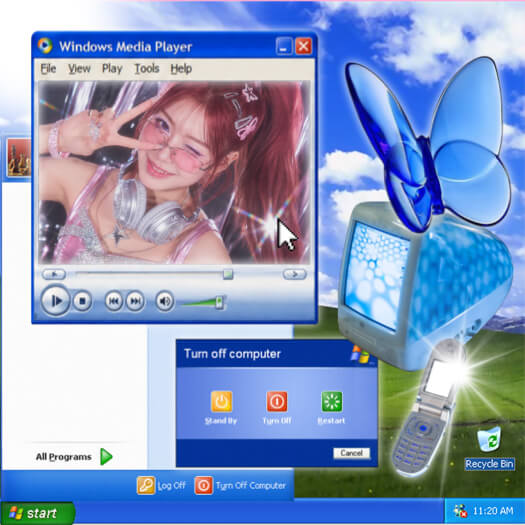
Task: Click the green Restart icon
Action: pos(332,401)
